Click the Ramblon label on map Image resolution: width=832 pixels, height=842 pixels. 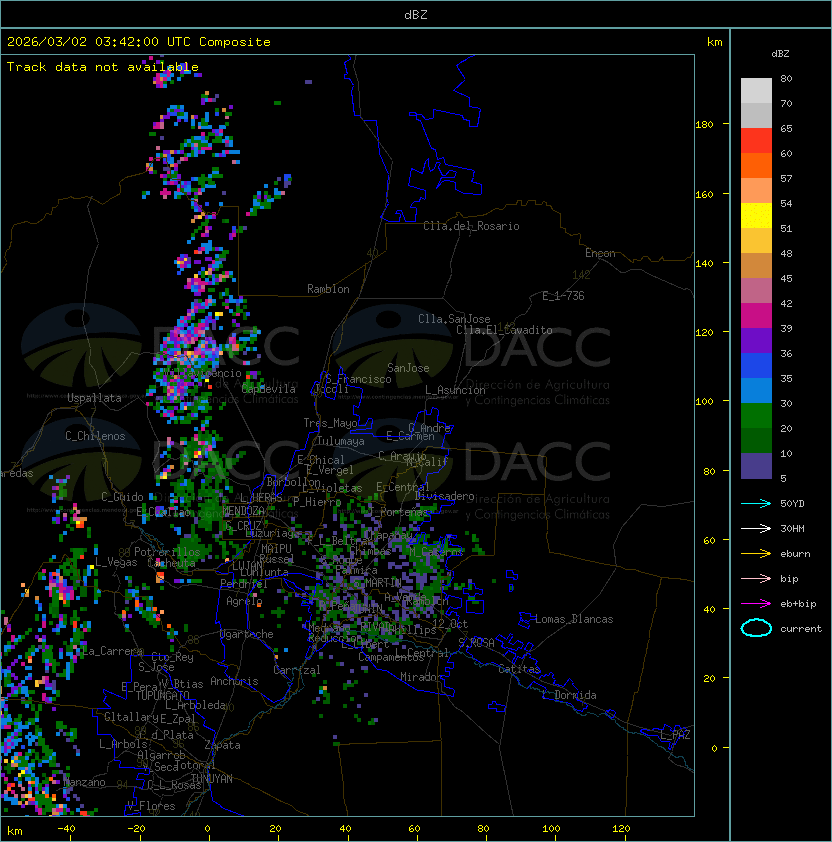[328, 289]
